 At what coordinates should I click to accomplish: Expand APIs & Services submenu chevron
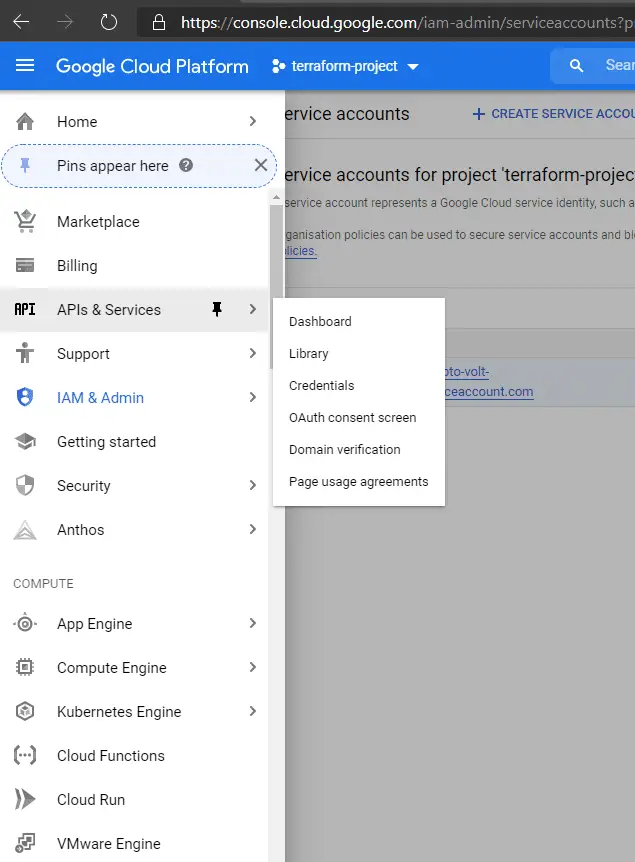tap(252, 310)
